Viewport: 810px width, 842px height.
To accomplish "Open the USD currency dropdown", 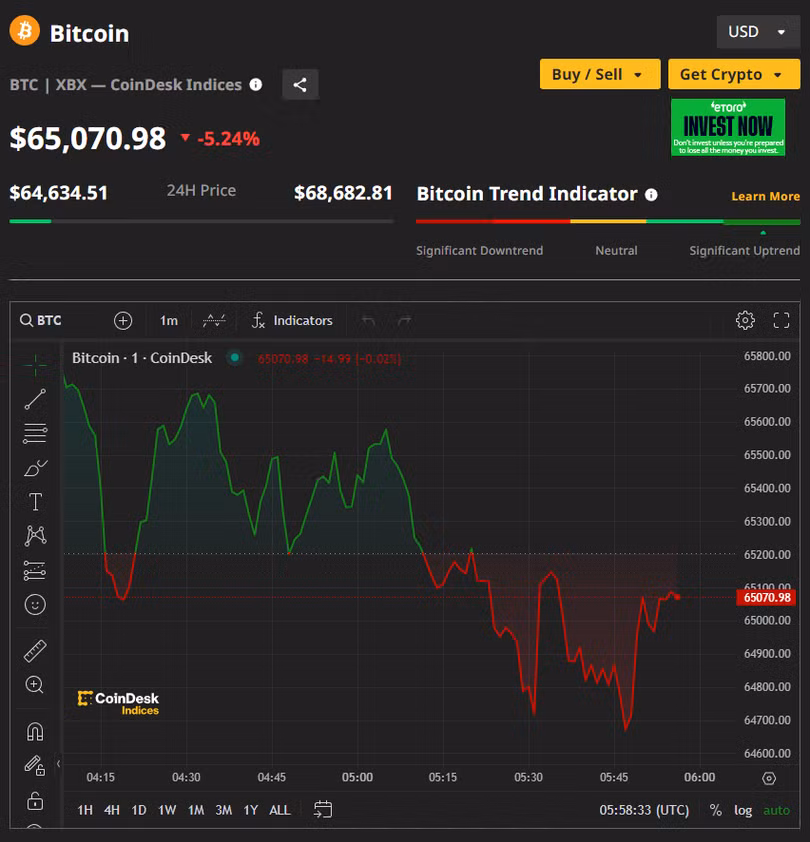I will pos(757,32).
